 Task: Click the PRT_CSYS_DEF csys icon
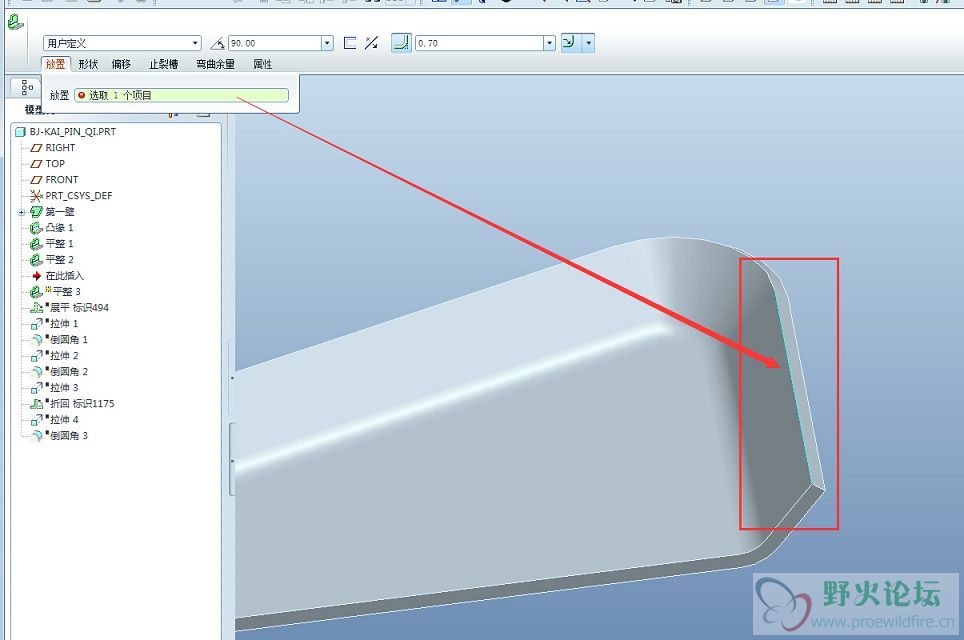pyautogui.click(x=36, y=196)
